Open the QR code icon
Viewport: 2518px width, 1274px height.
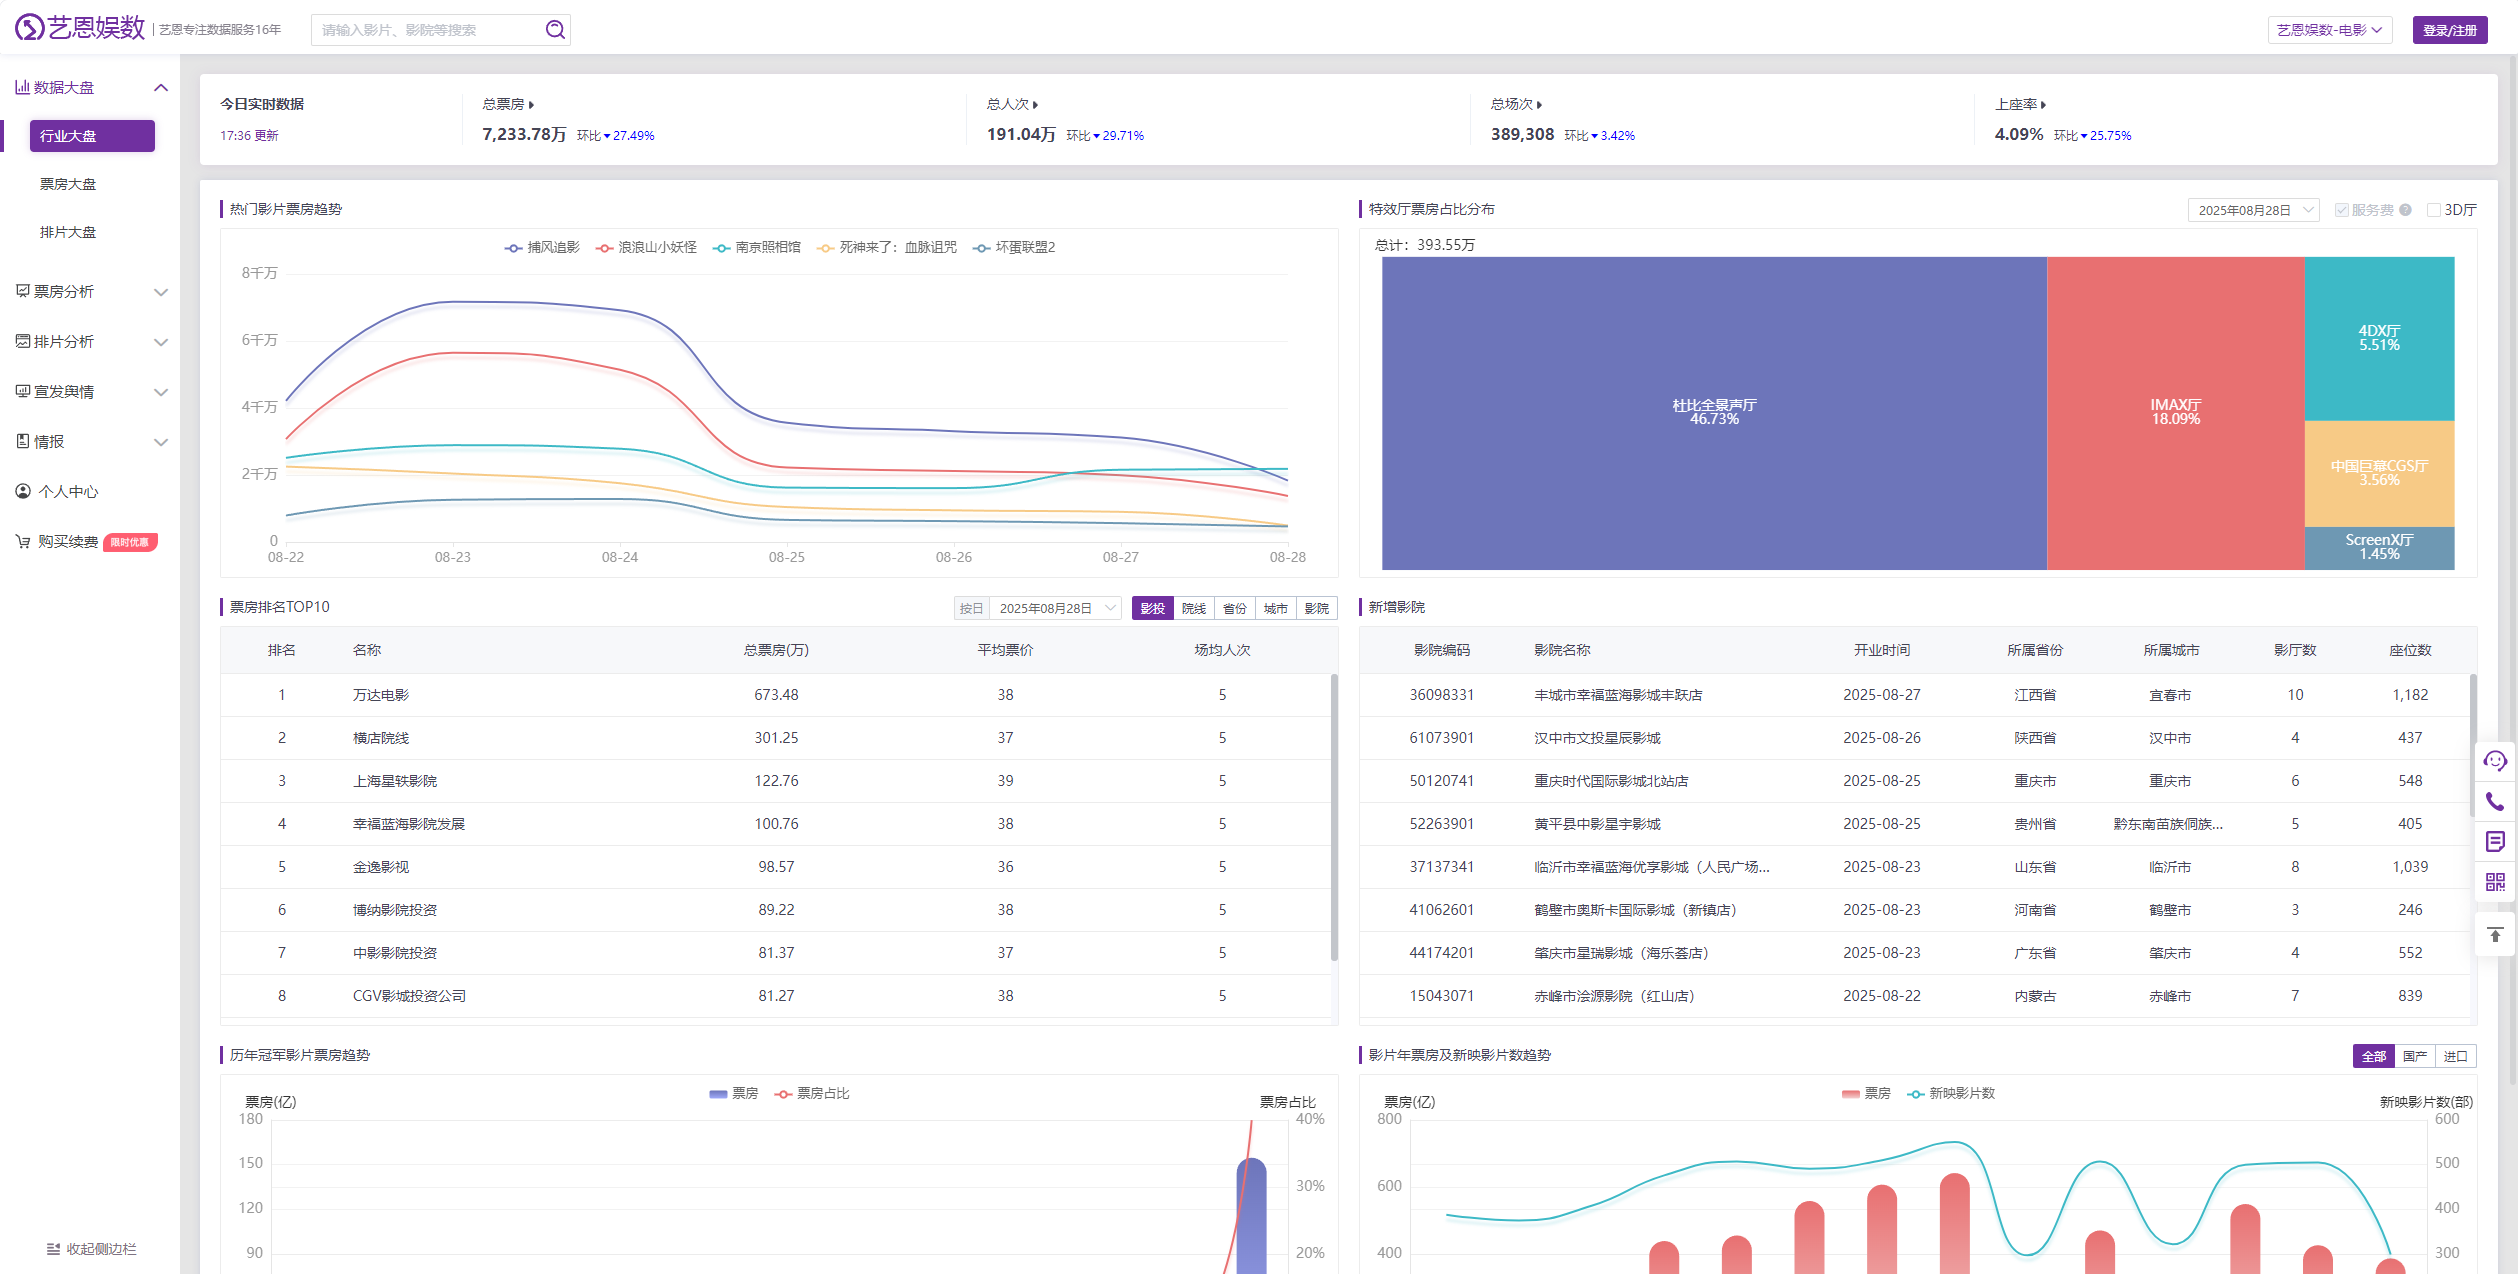pos(2495,882)
